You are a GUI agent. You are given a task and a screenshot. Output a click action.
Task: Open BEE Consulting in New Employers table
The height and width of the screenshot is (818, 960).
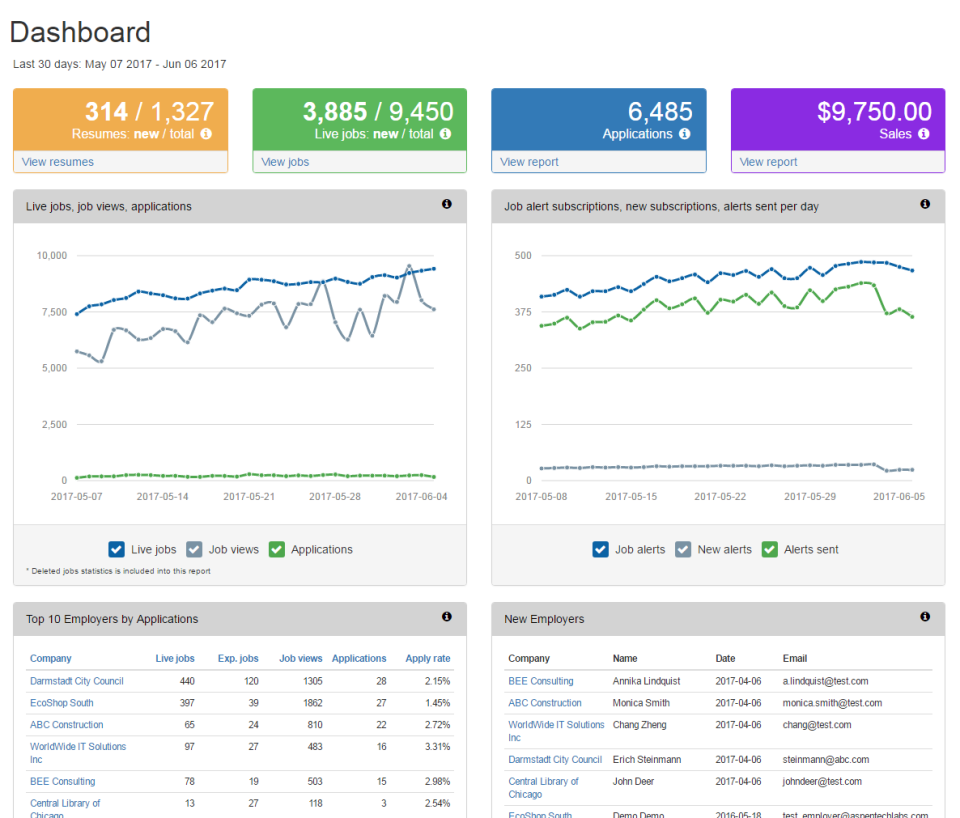(541, 681)
